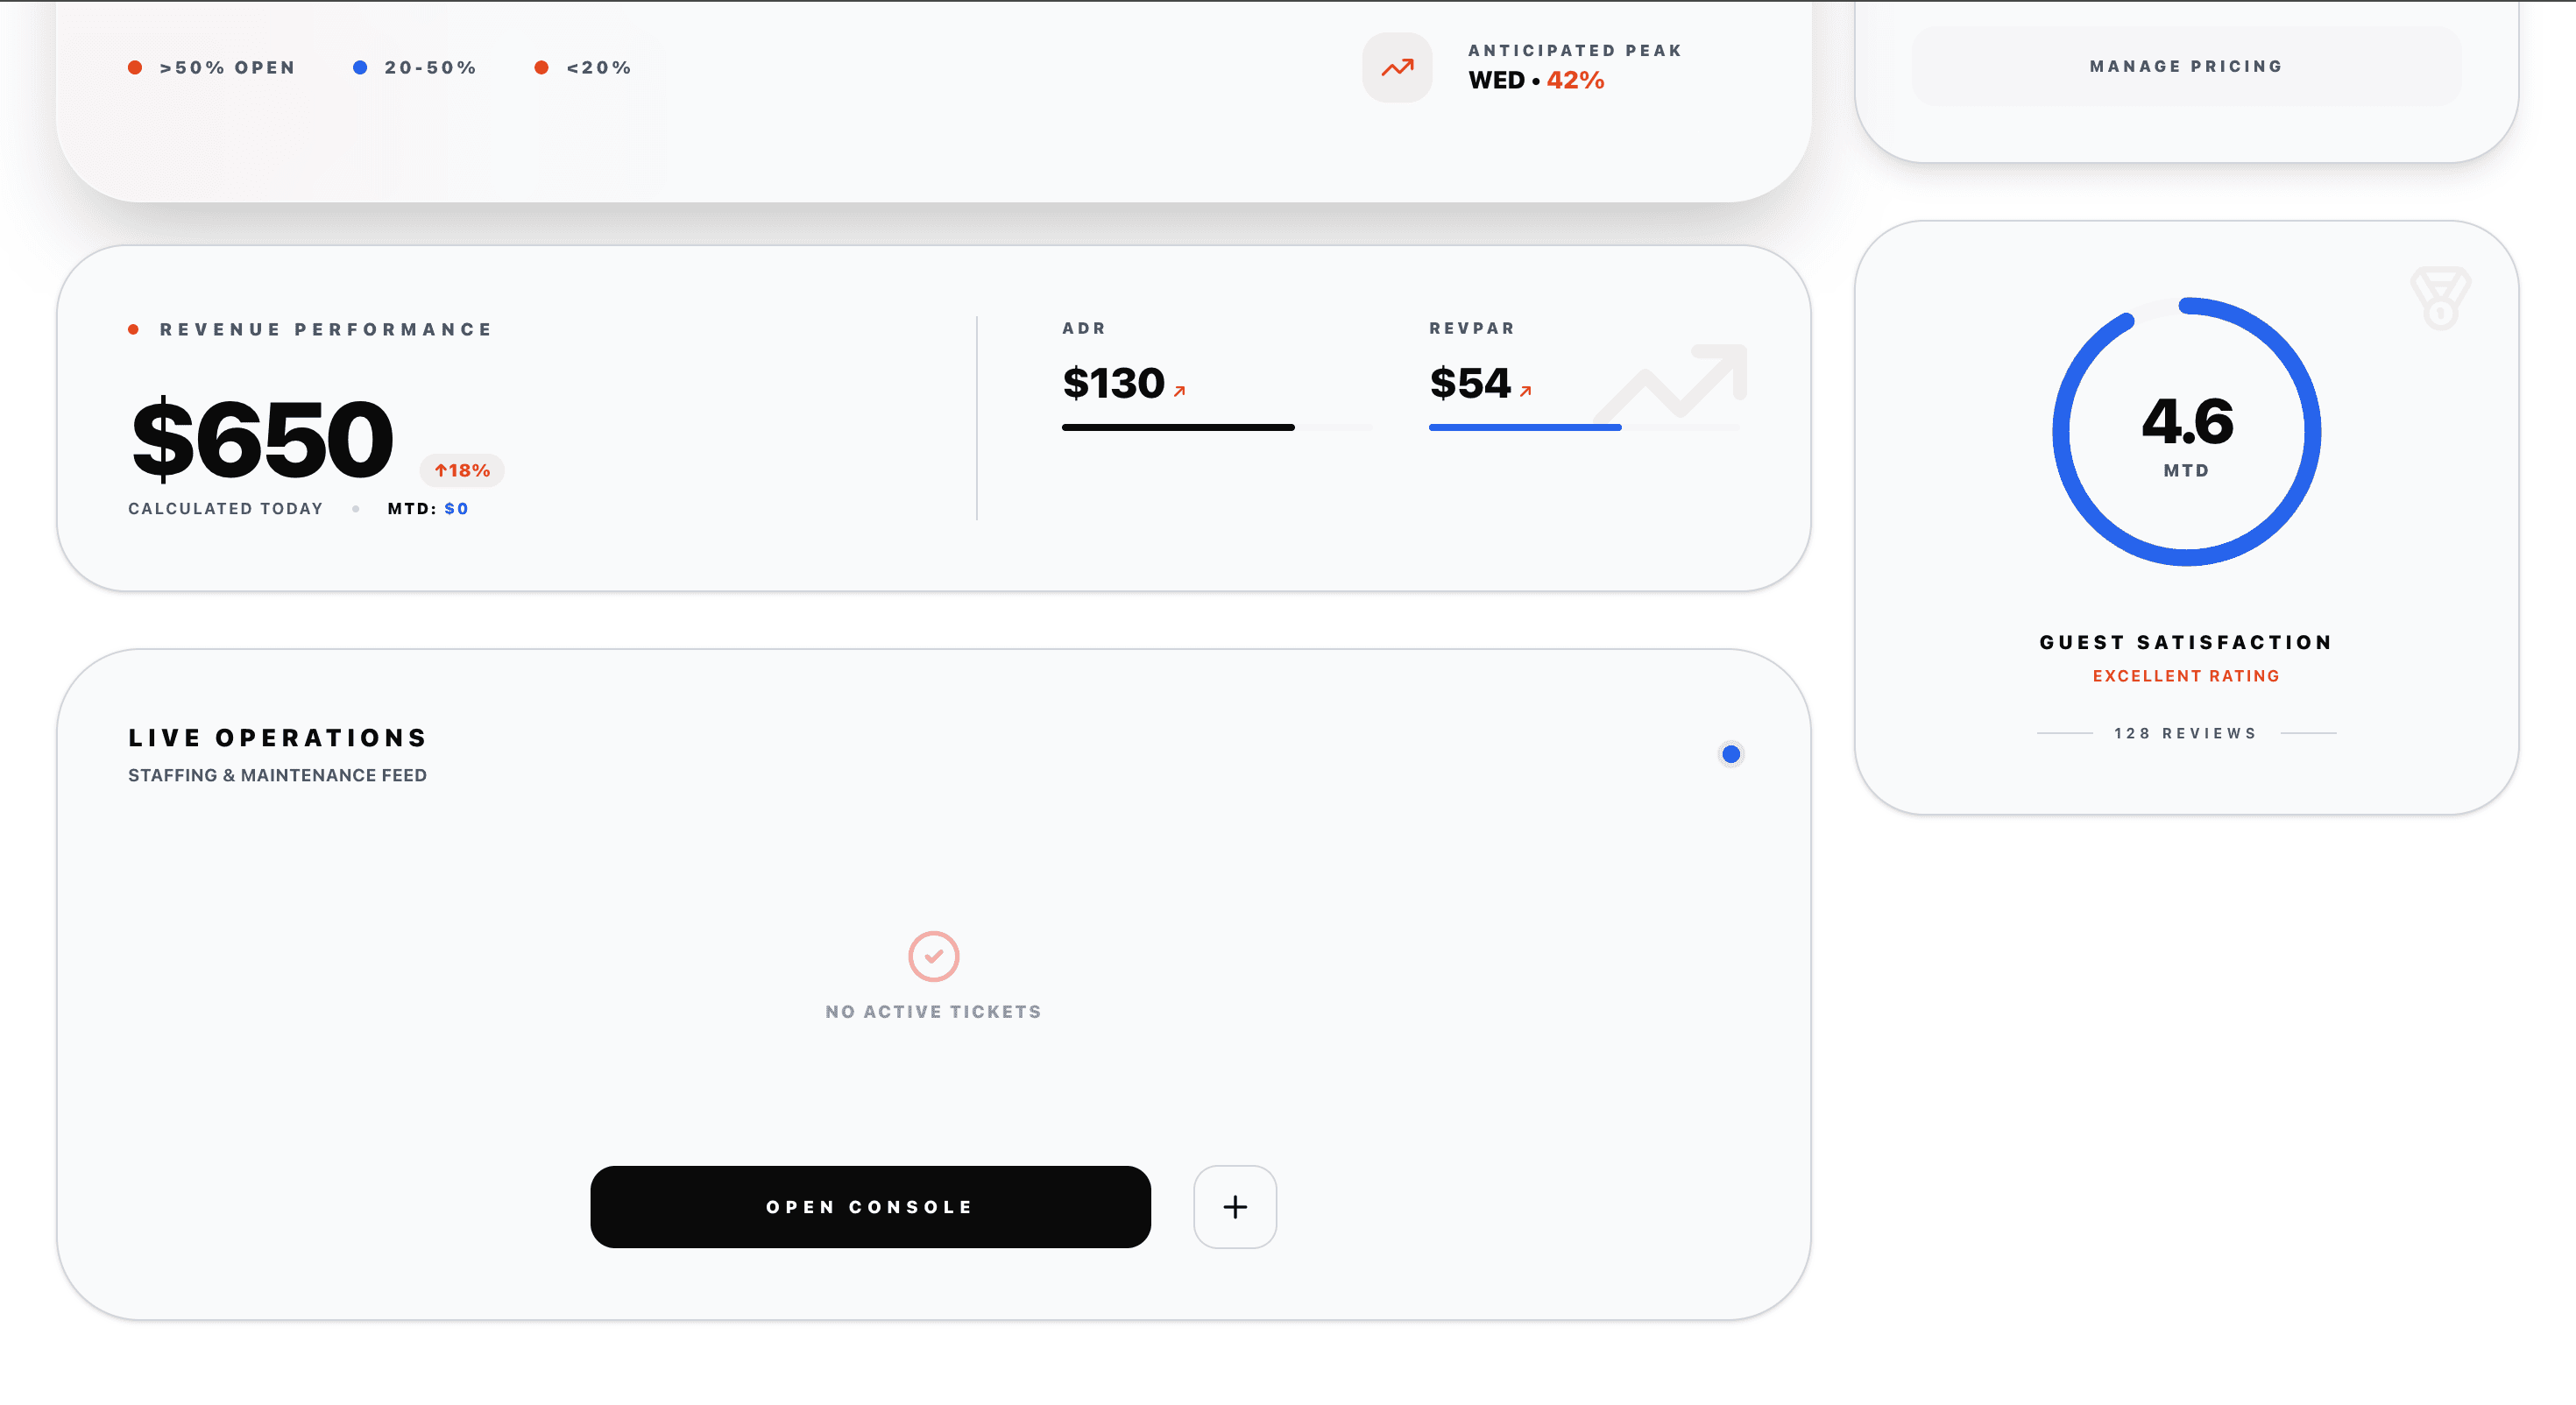Click the 4.6 MTD rating ring
This screenshot has height=1405, width=2576.
pos(2186,432)
